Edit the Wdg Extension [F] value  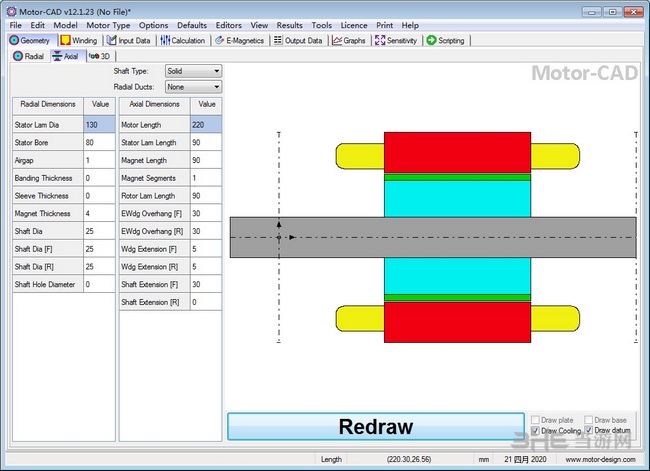point(206,249)
